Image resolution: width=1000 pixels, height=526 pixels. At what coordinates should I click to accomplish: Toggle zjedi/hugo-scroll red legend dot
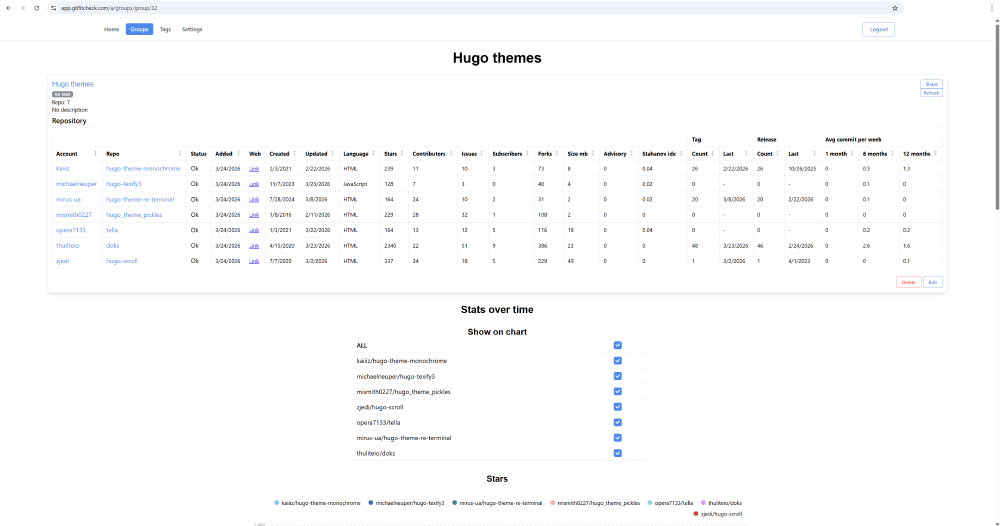click(696, 514)
